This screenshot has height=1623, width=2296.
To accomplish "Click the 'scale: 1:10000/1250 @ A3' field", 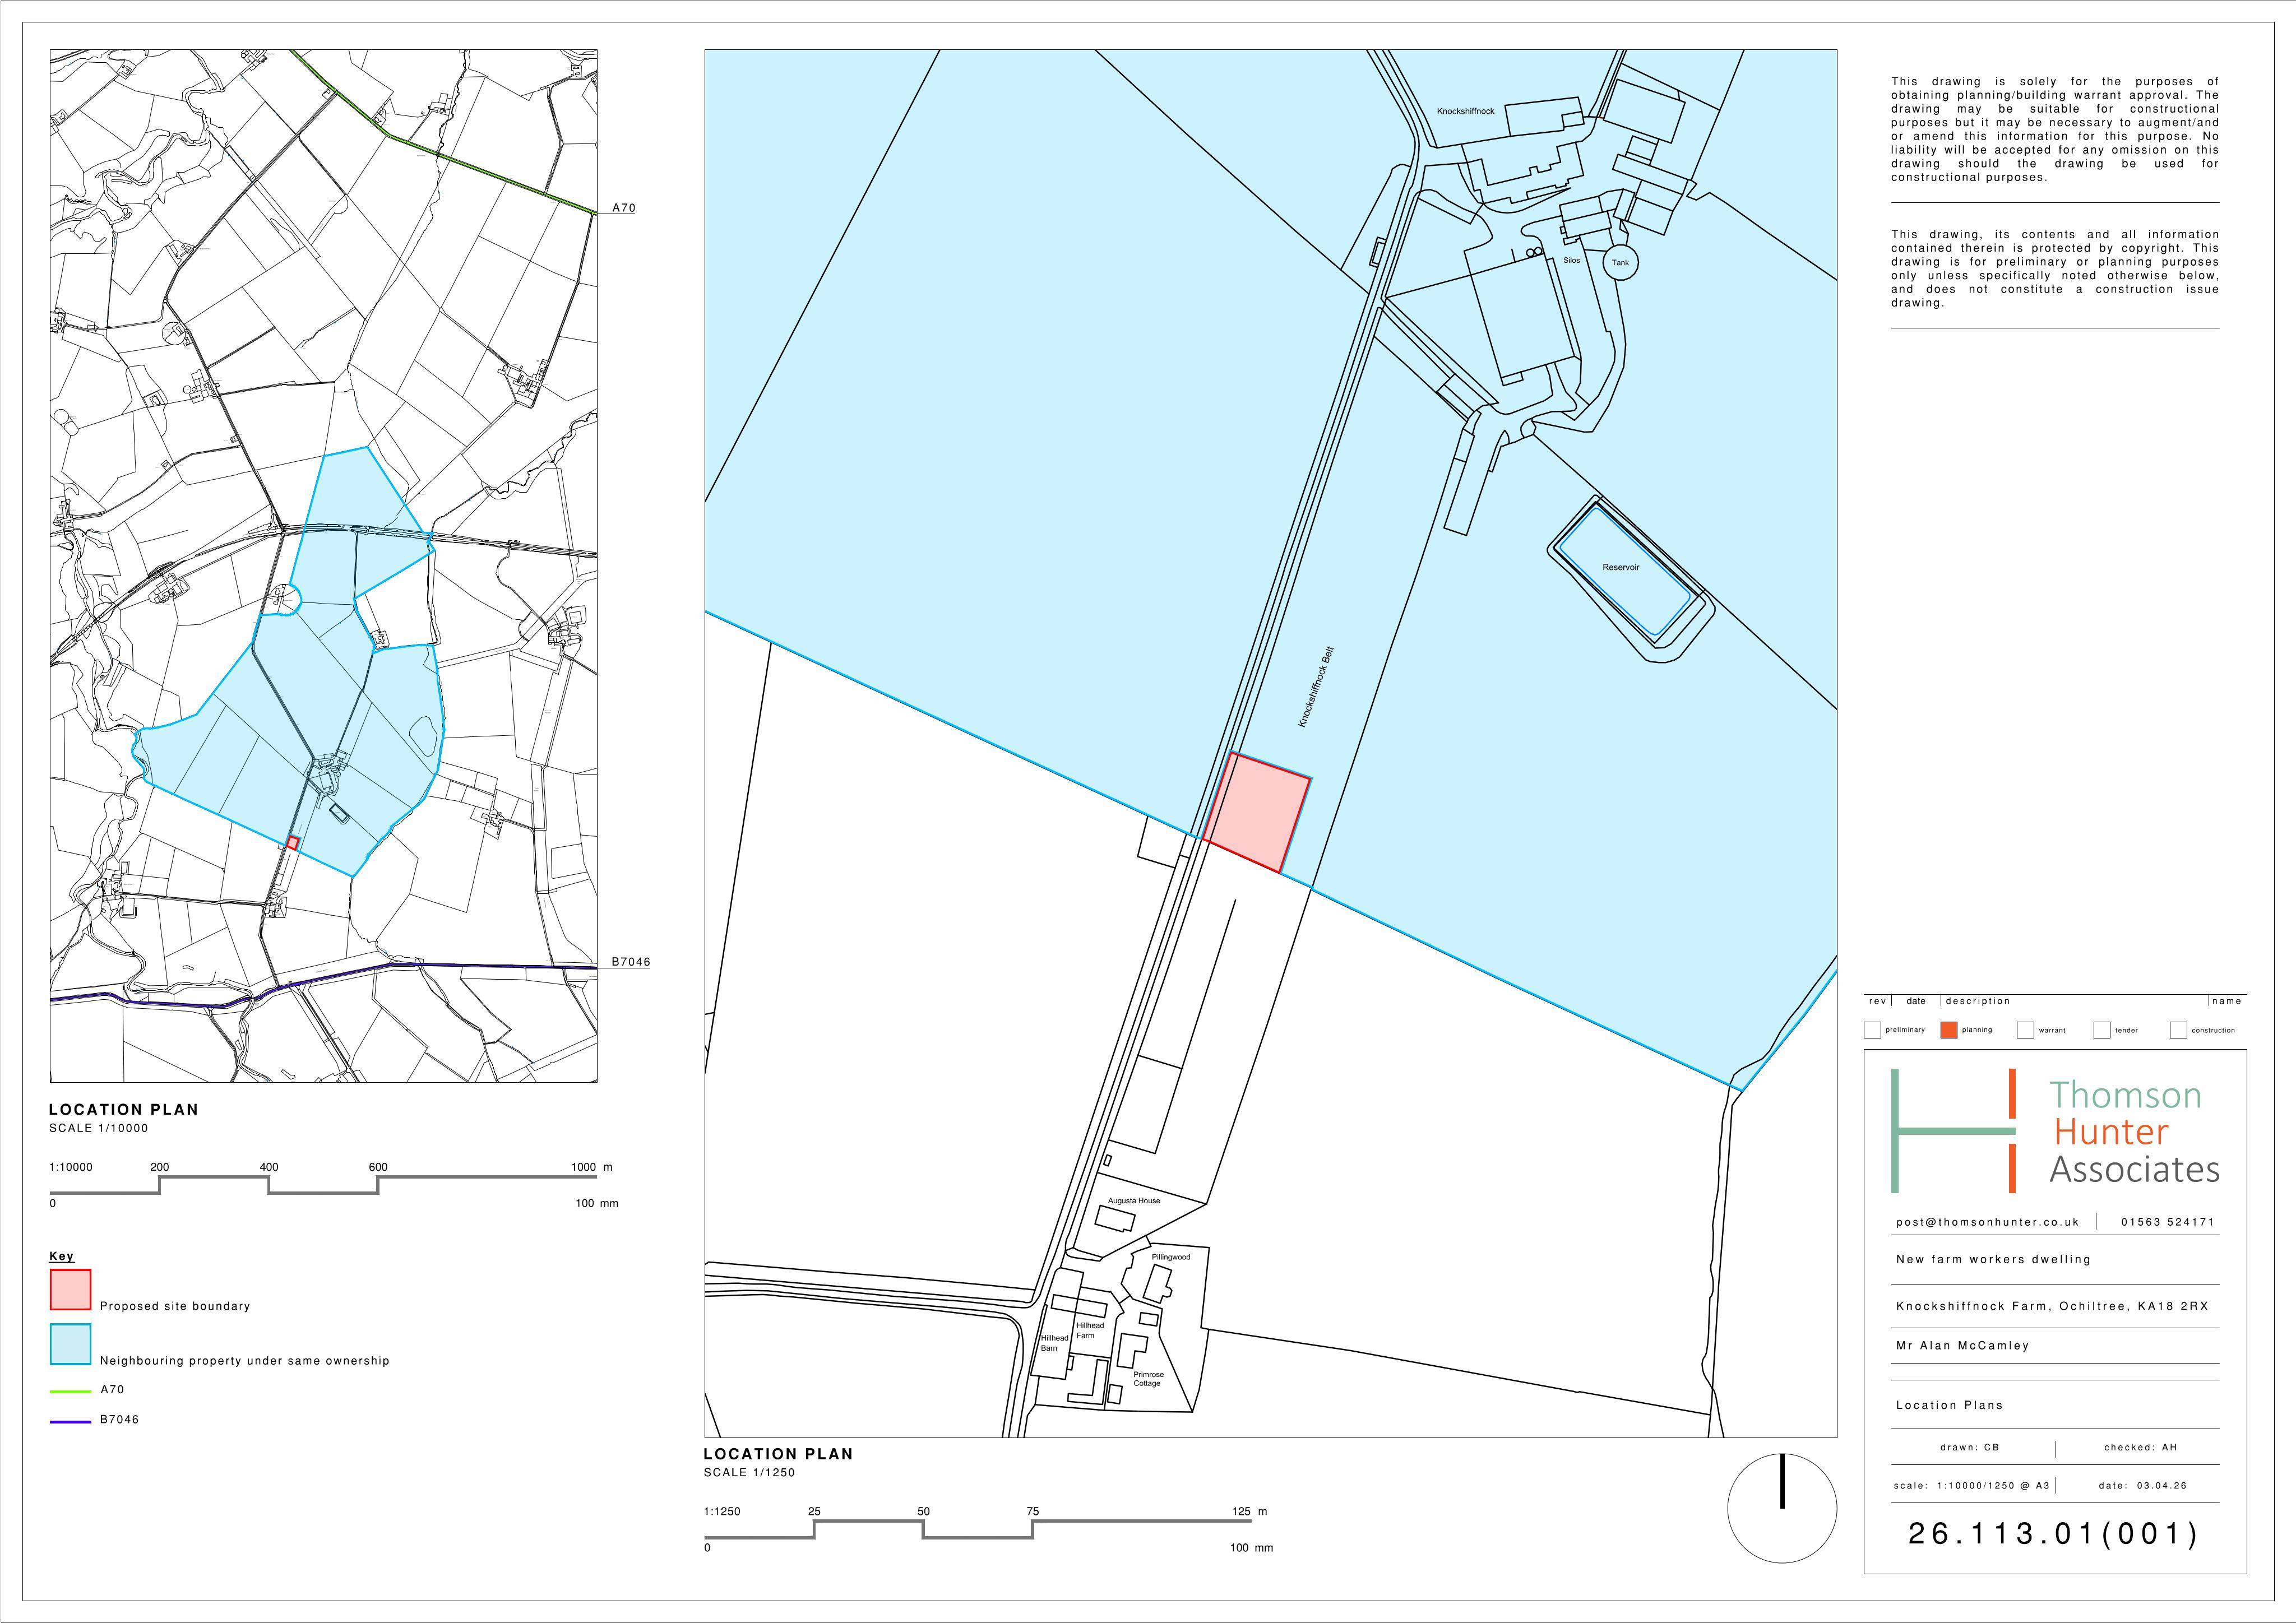I will pos(1971,1486).
